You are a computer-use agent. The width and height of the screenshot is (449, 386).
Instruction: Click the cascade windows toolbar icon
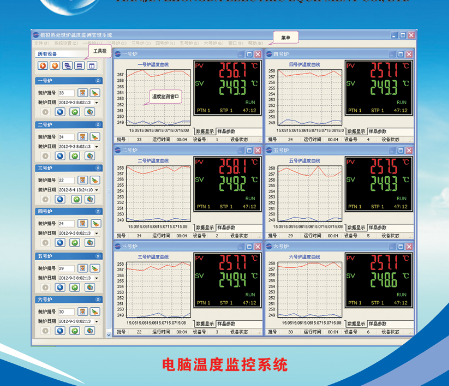tap(67, 66)
